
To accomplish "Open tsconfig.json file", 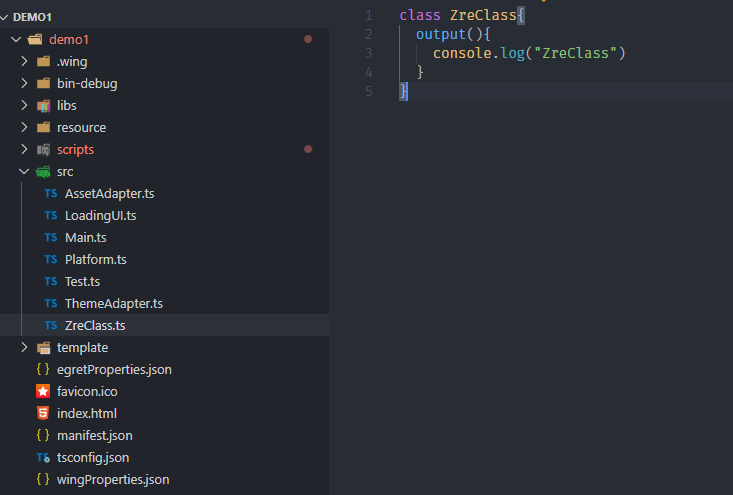I will pos(93,458).
